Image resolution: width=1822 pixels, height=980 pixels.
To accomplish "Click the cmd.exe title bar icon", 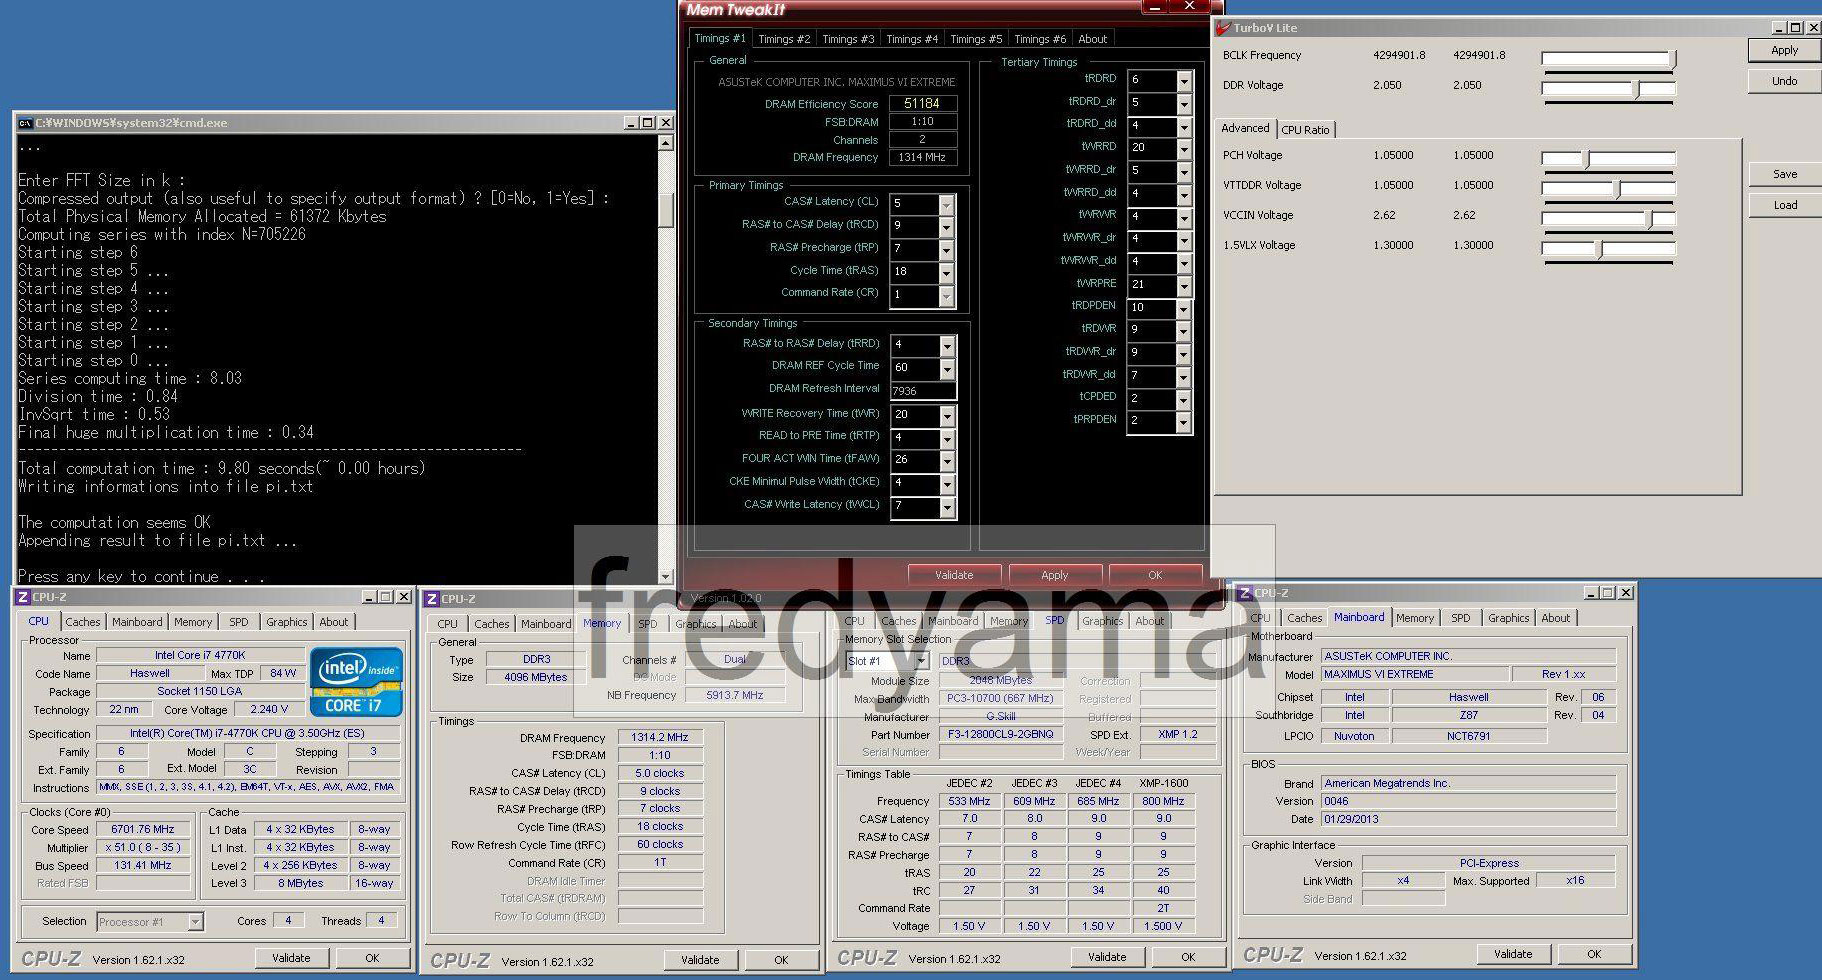I will 25,123.
